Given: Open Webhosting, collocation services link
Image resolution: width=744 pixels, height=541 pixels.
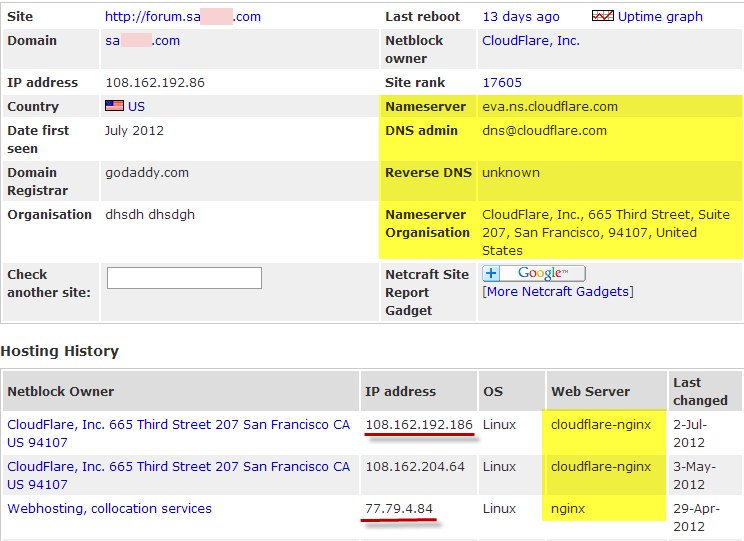Looking at the screenshot, I should click(110, 509).
